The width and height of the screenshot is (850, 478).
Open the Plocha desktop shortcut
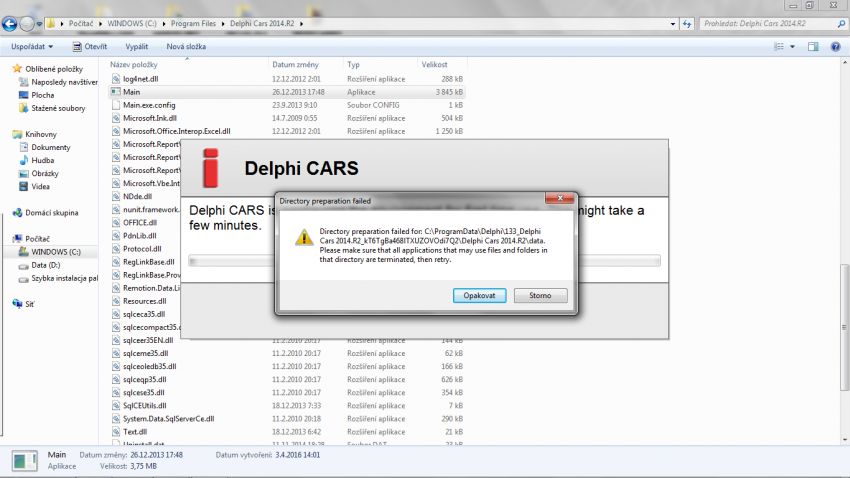[x=42, y=95]
